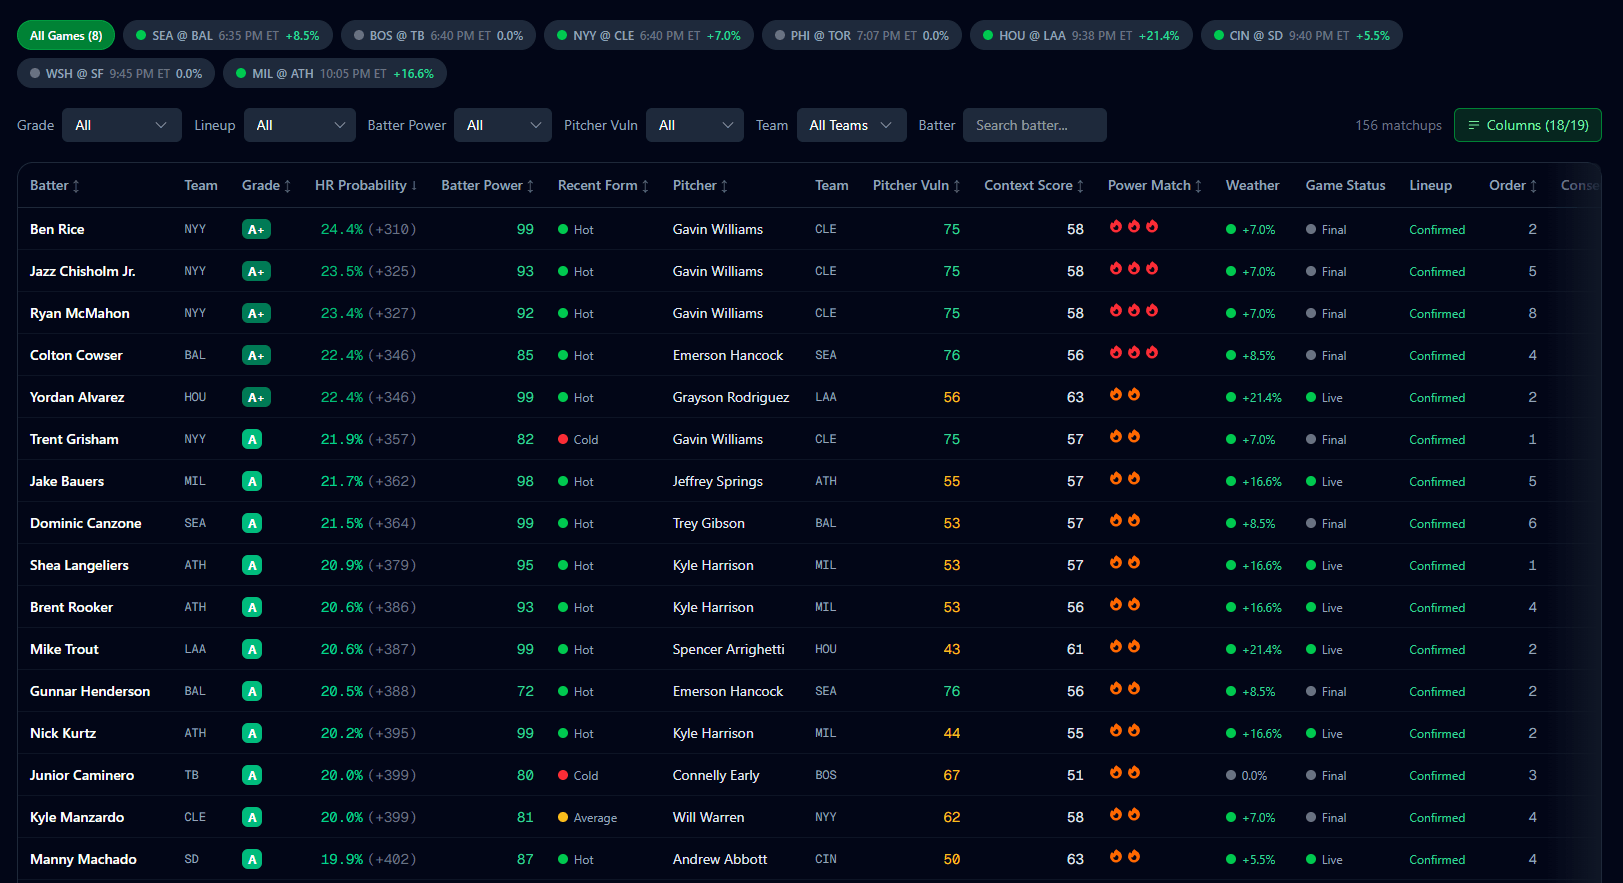1623x883 pixels.
Task: Click weather +8.5% for Dominic Canzone
Action: pyautogui.click(x=1251, y=523)
